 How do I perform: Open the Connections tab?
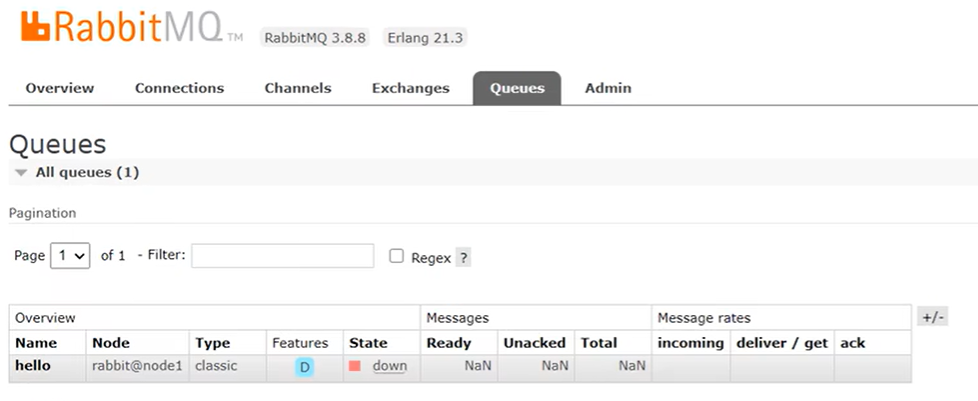pyautogui.click(x=180, y=88)
